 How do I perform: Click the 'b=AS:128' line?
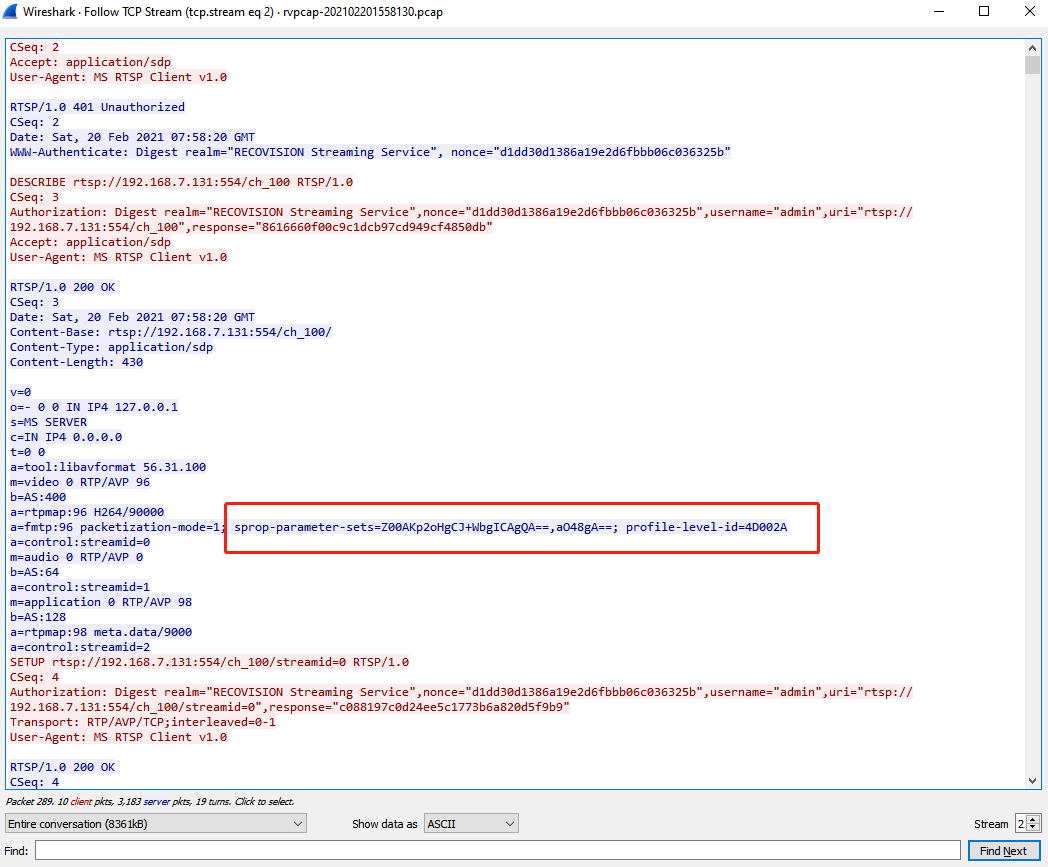(37, 617)
